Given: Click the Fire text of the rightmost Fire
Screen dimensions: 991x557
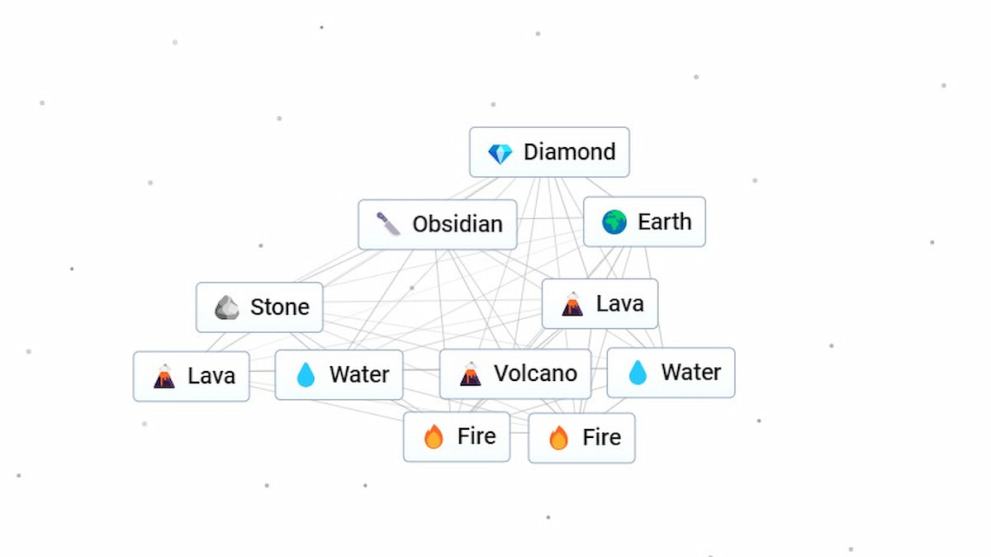Looking at the screenshot, I should click(601, 437).
